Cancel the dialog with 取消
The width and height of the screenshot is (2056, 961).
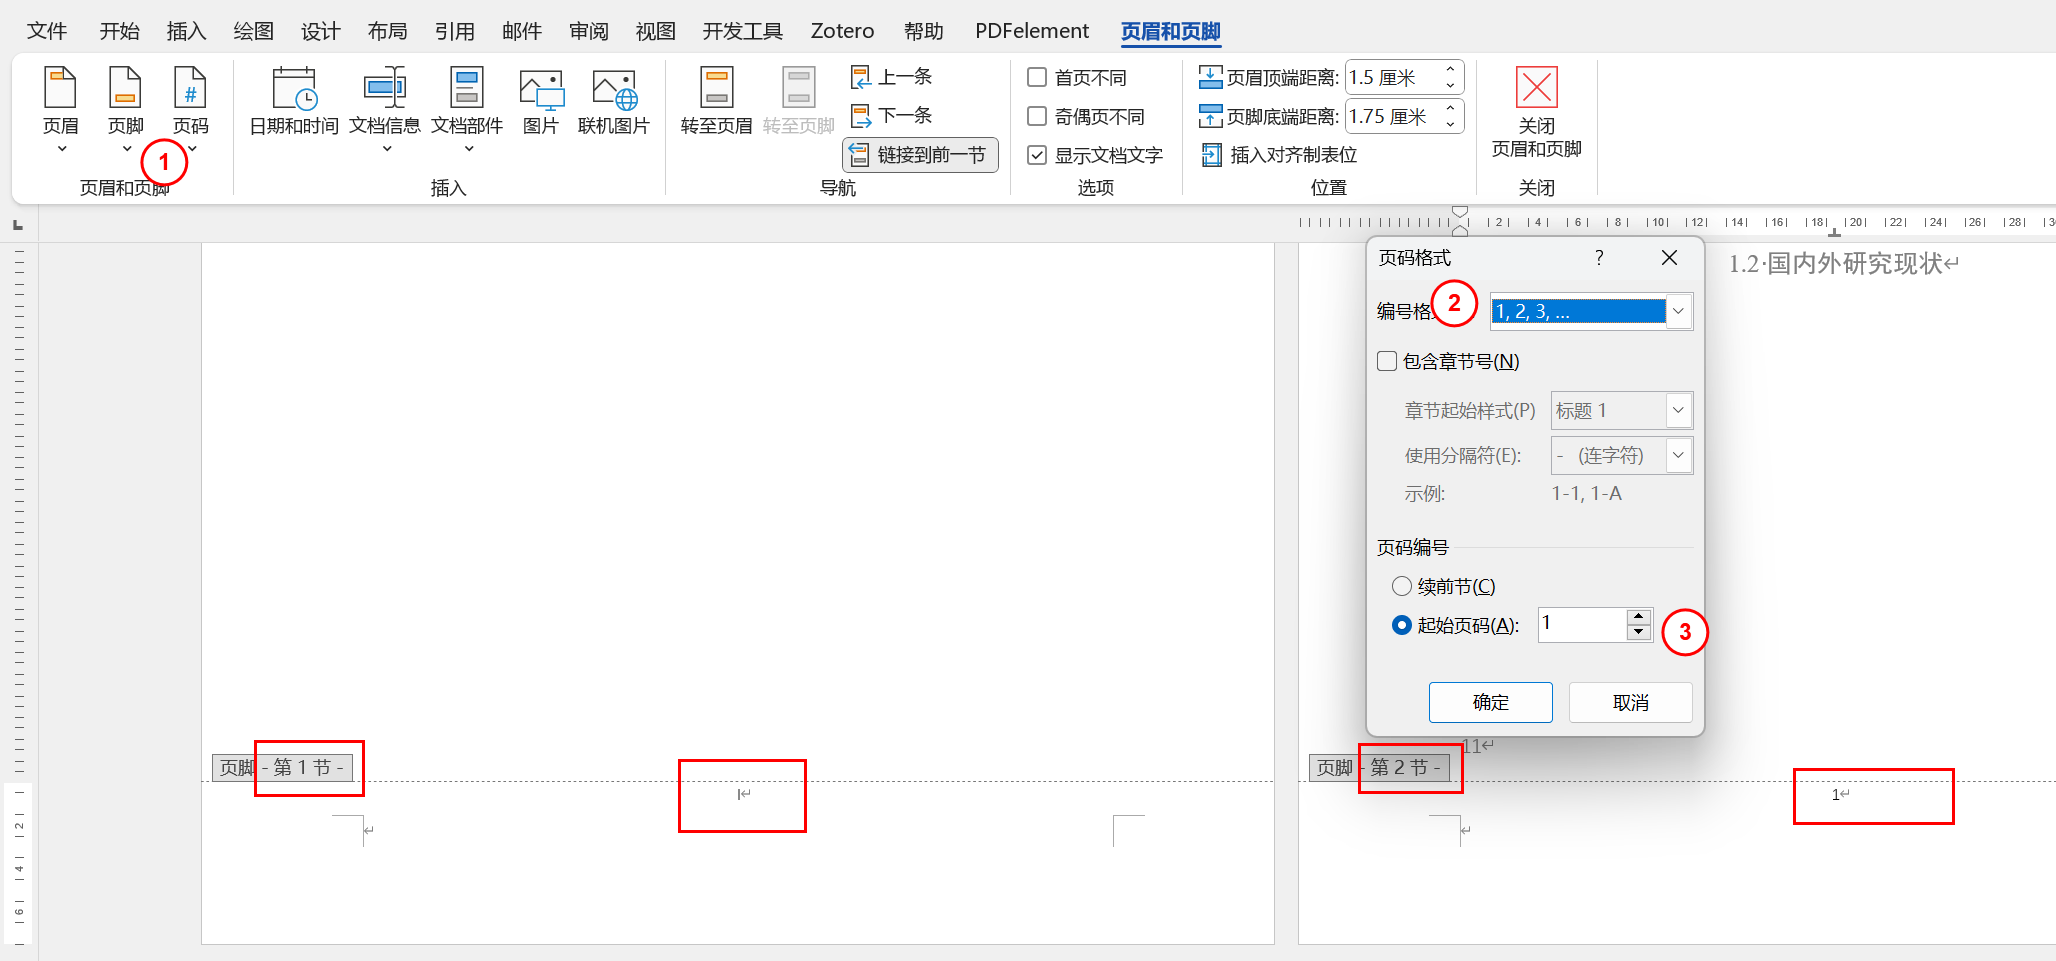pos(1631,703)
